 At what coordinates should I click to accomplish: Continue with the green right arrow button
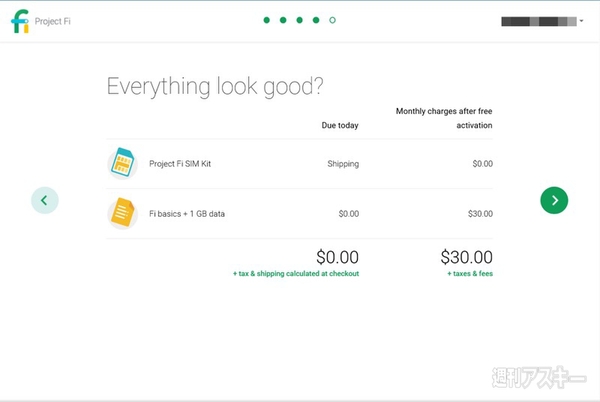pos(554,200)
